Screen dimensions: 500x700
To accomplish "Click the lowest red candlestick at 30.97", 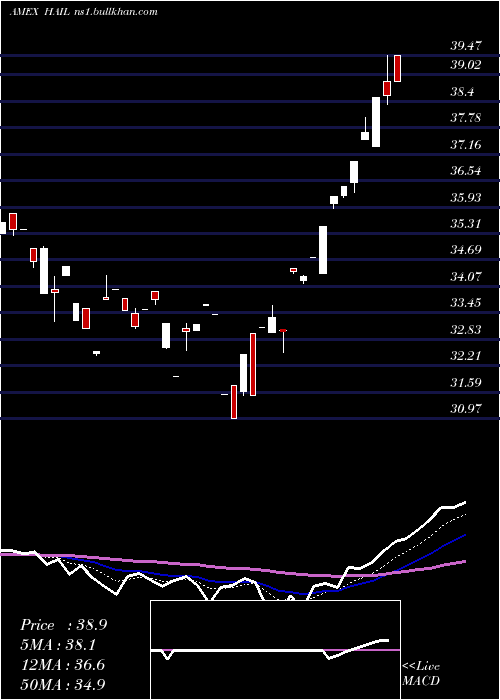I will pos(234,402).
